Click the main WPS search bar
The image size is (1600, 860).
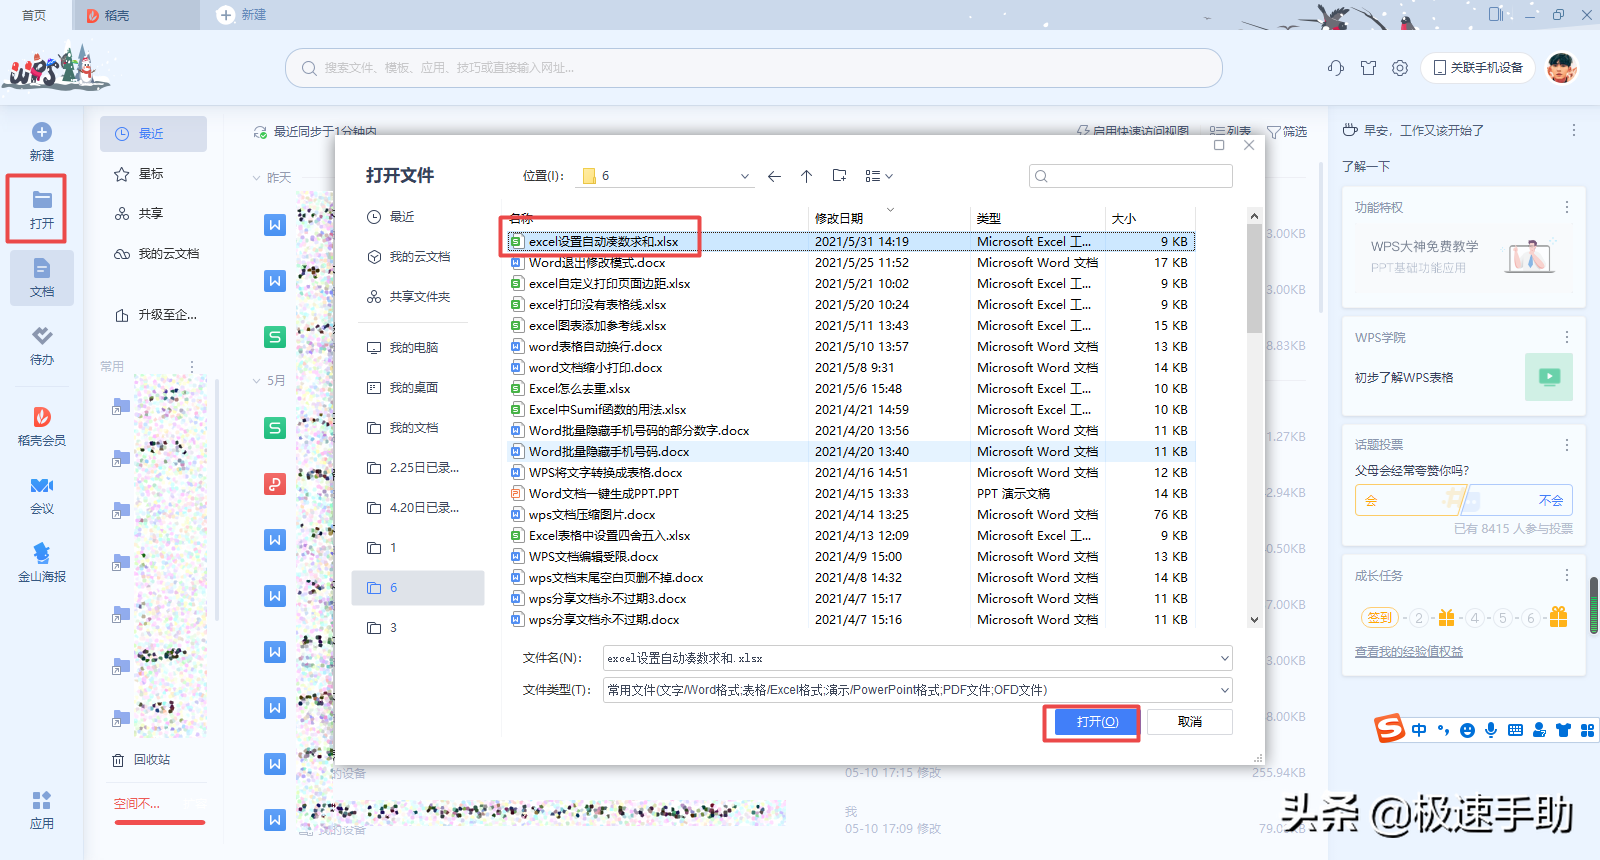coord(754,68)
